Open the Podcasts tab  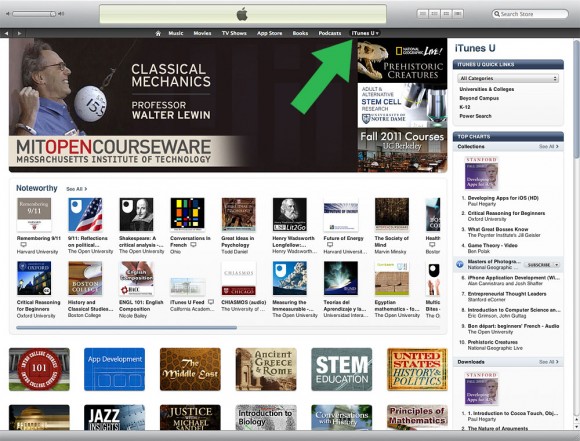click(x=330, y=33)
